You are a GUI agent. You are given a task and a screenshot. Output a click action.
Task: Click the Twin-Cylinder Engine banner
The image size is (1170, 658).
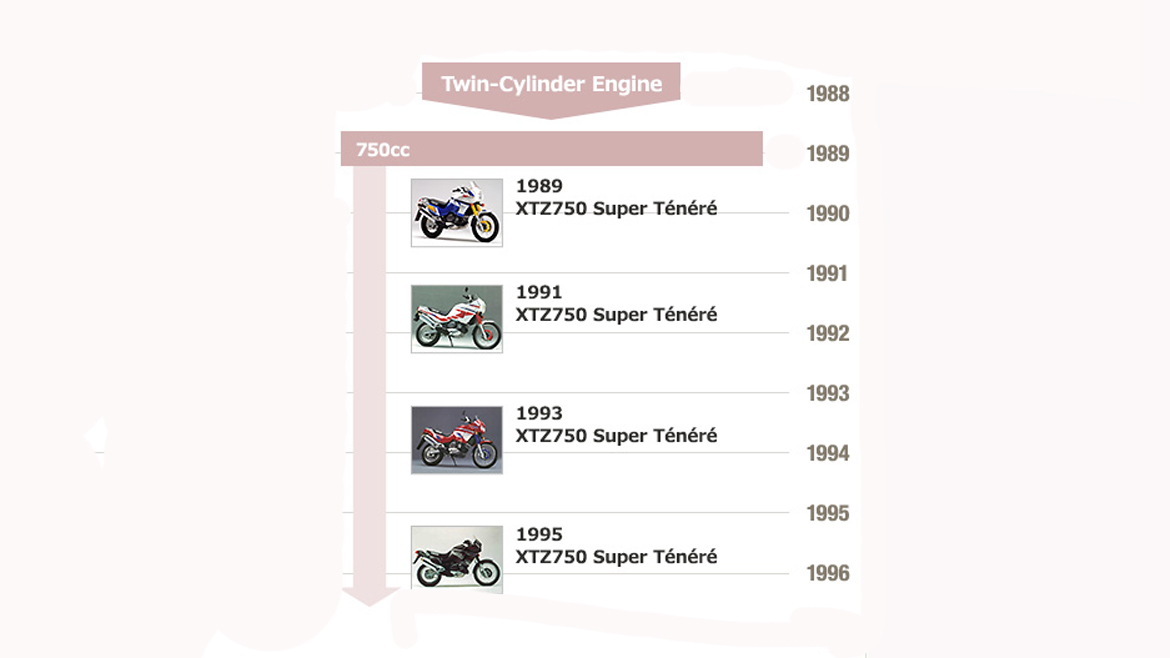(x=551, y=90)
